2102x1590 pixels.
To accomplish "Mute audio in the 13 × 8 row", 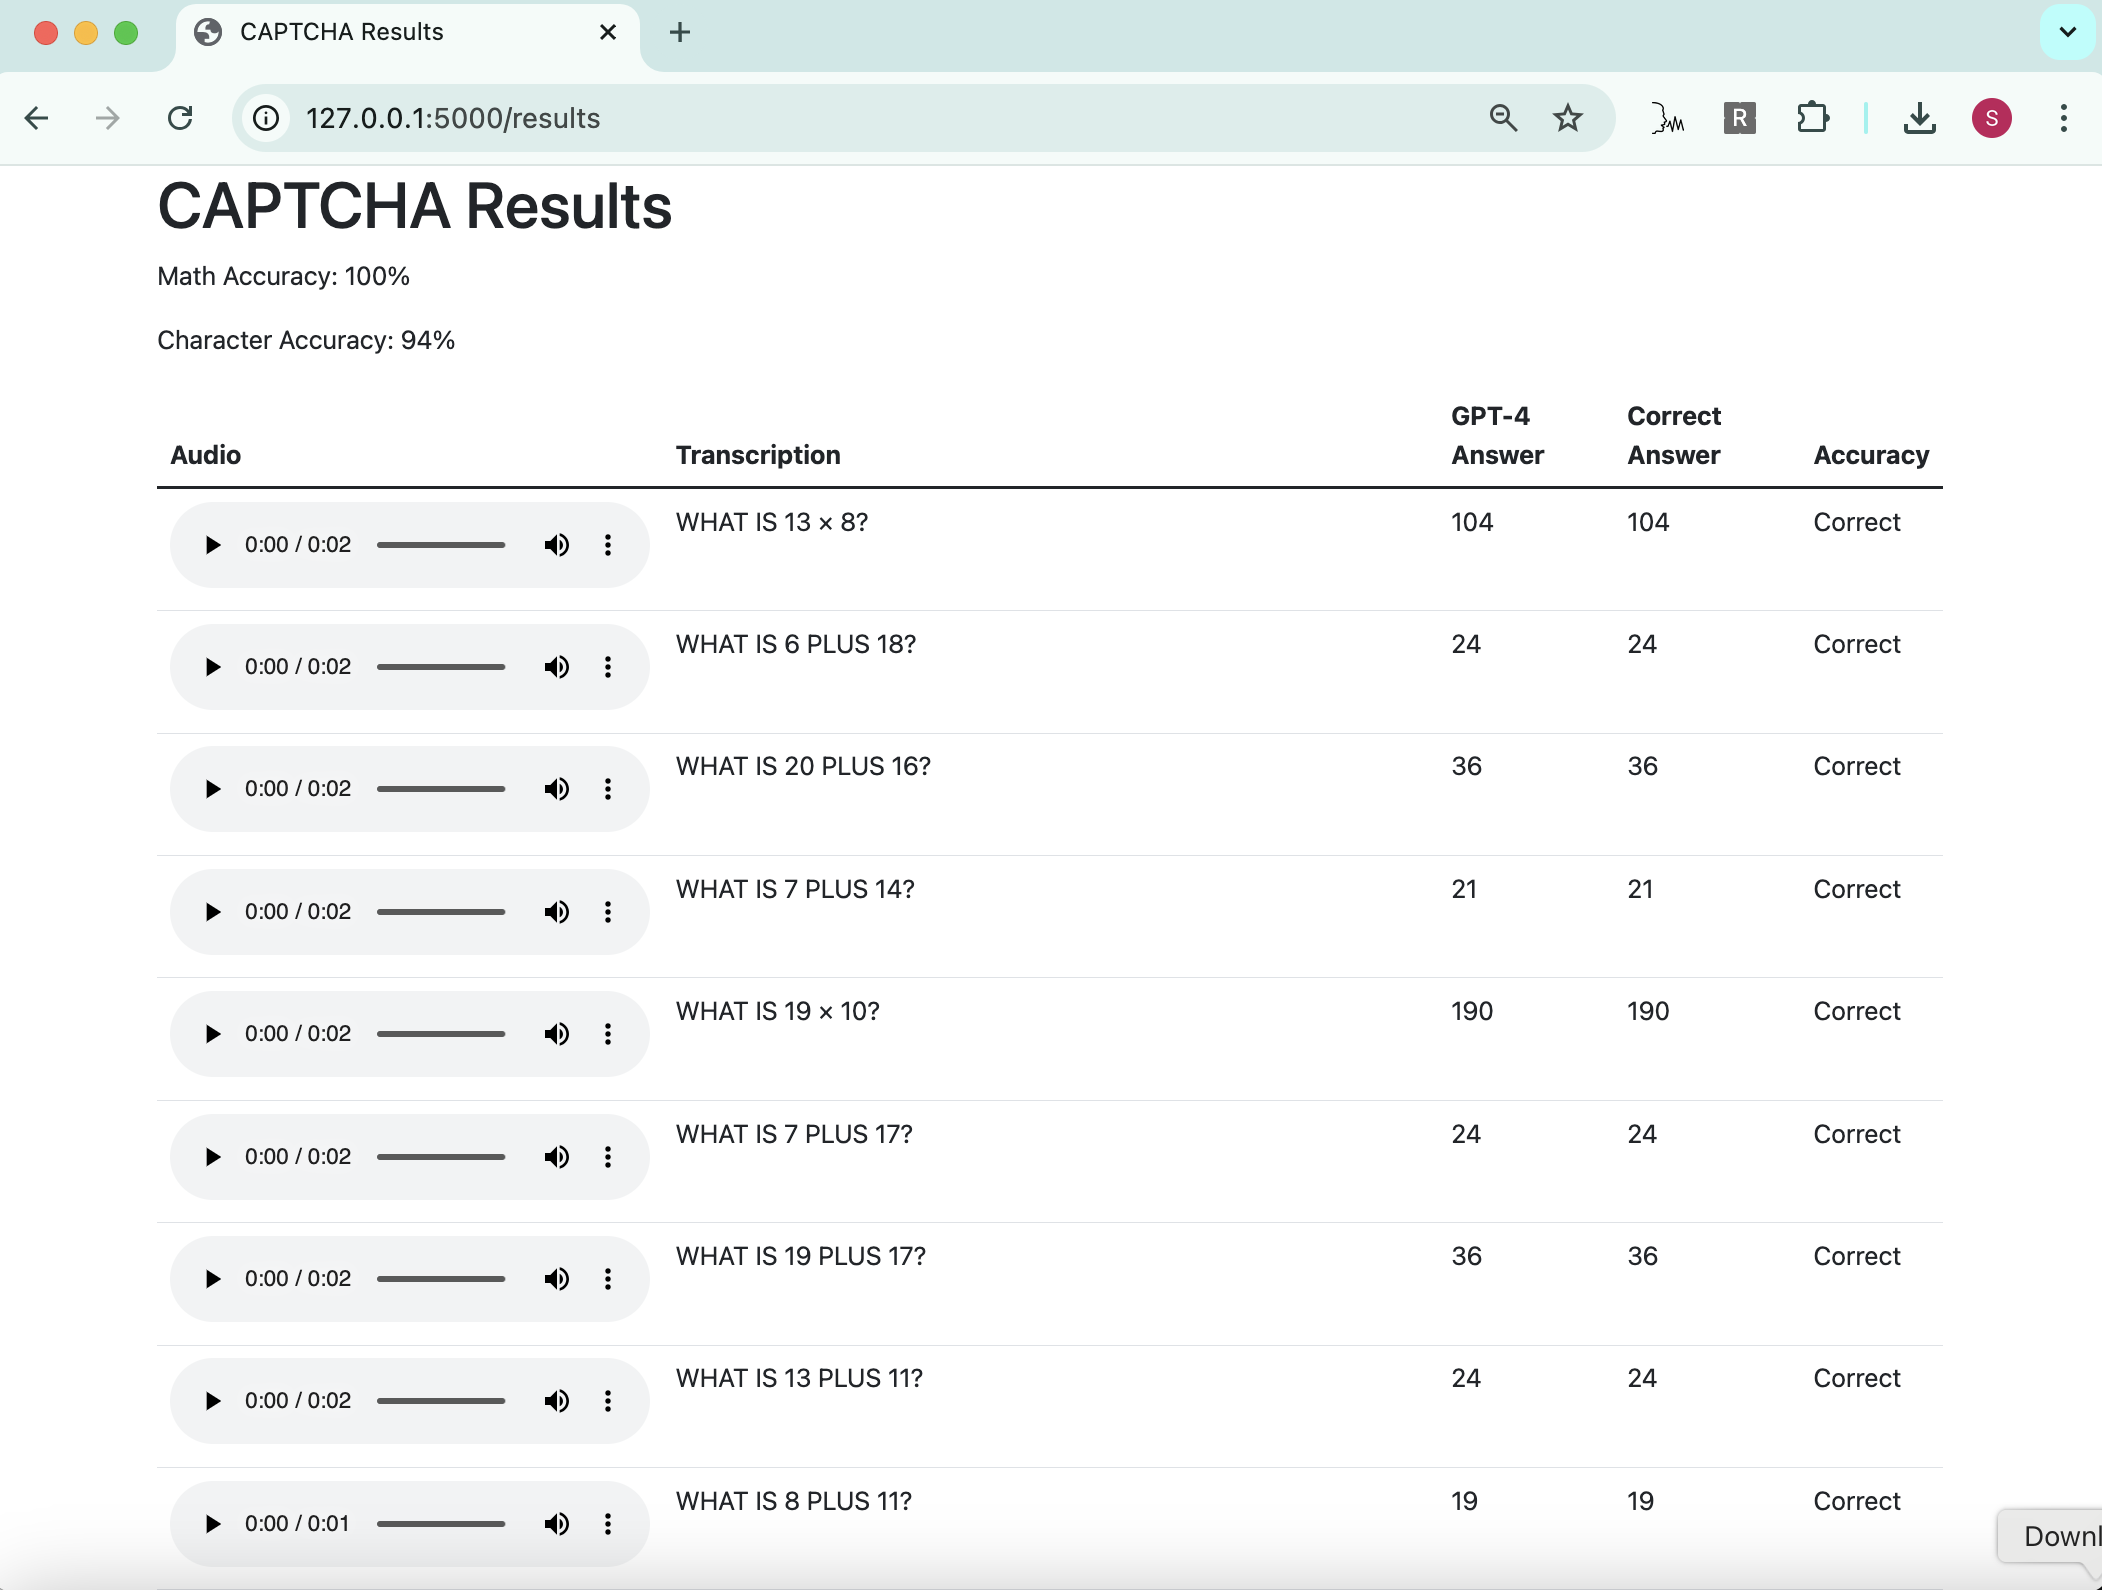I will point(557,545).
